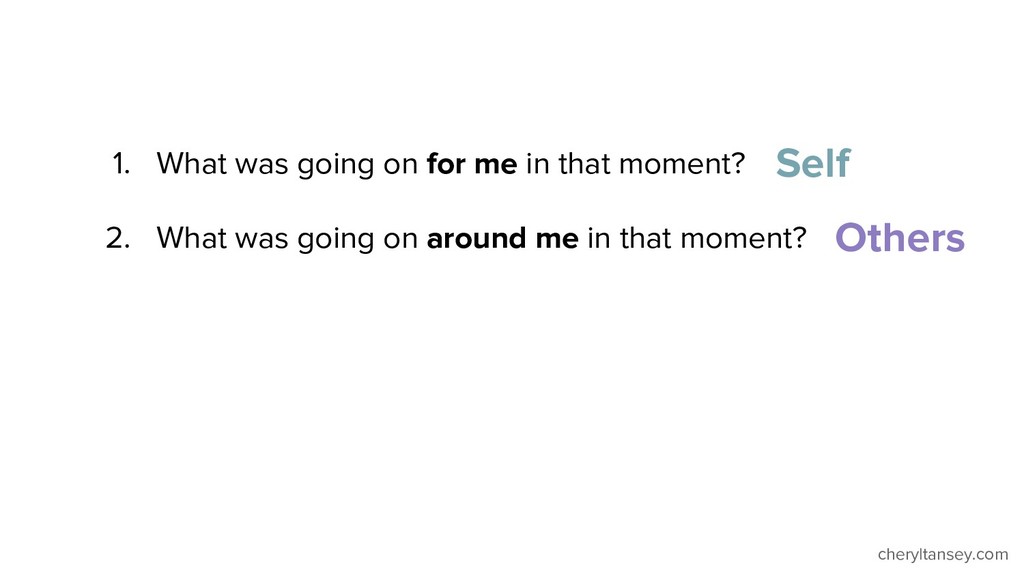Click the cheryltansey.com link in the corner
The image size is (1024, 576).
(942, 555)
